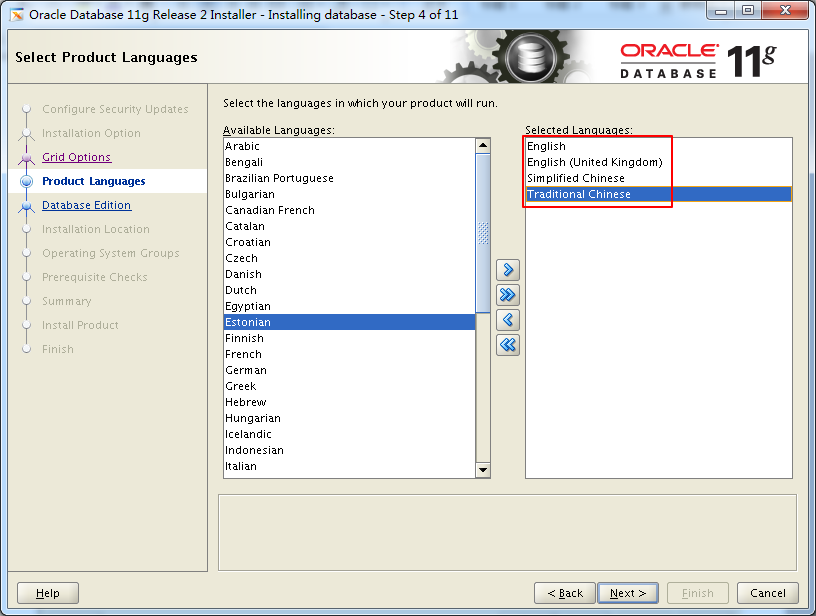This screenshot has width=816, height=616.
Task: Select Icelandic in Available Languages
Action: (349, 434)
